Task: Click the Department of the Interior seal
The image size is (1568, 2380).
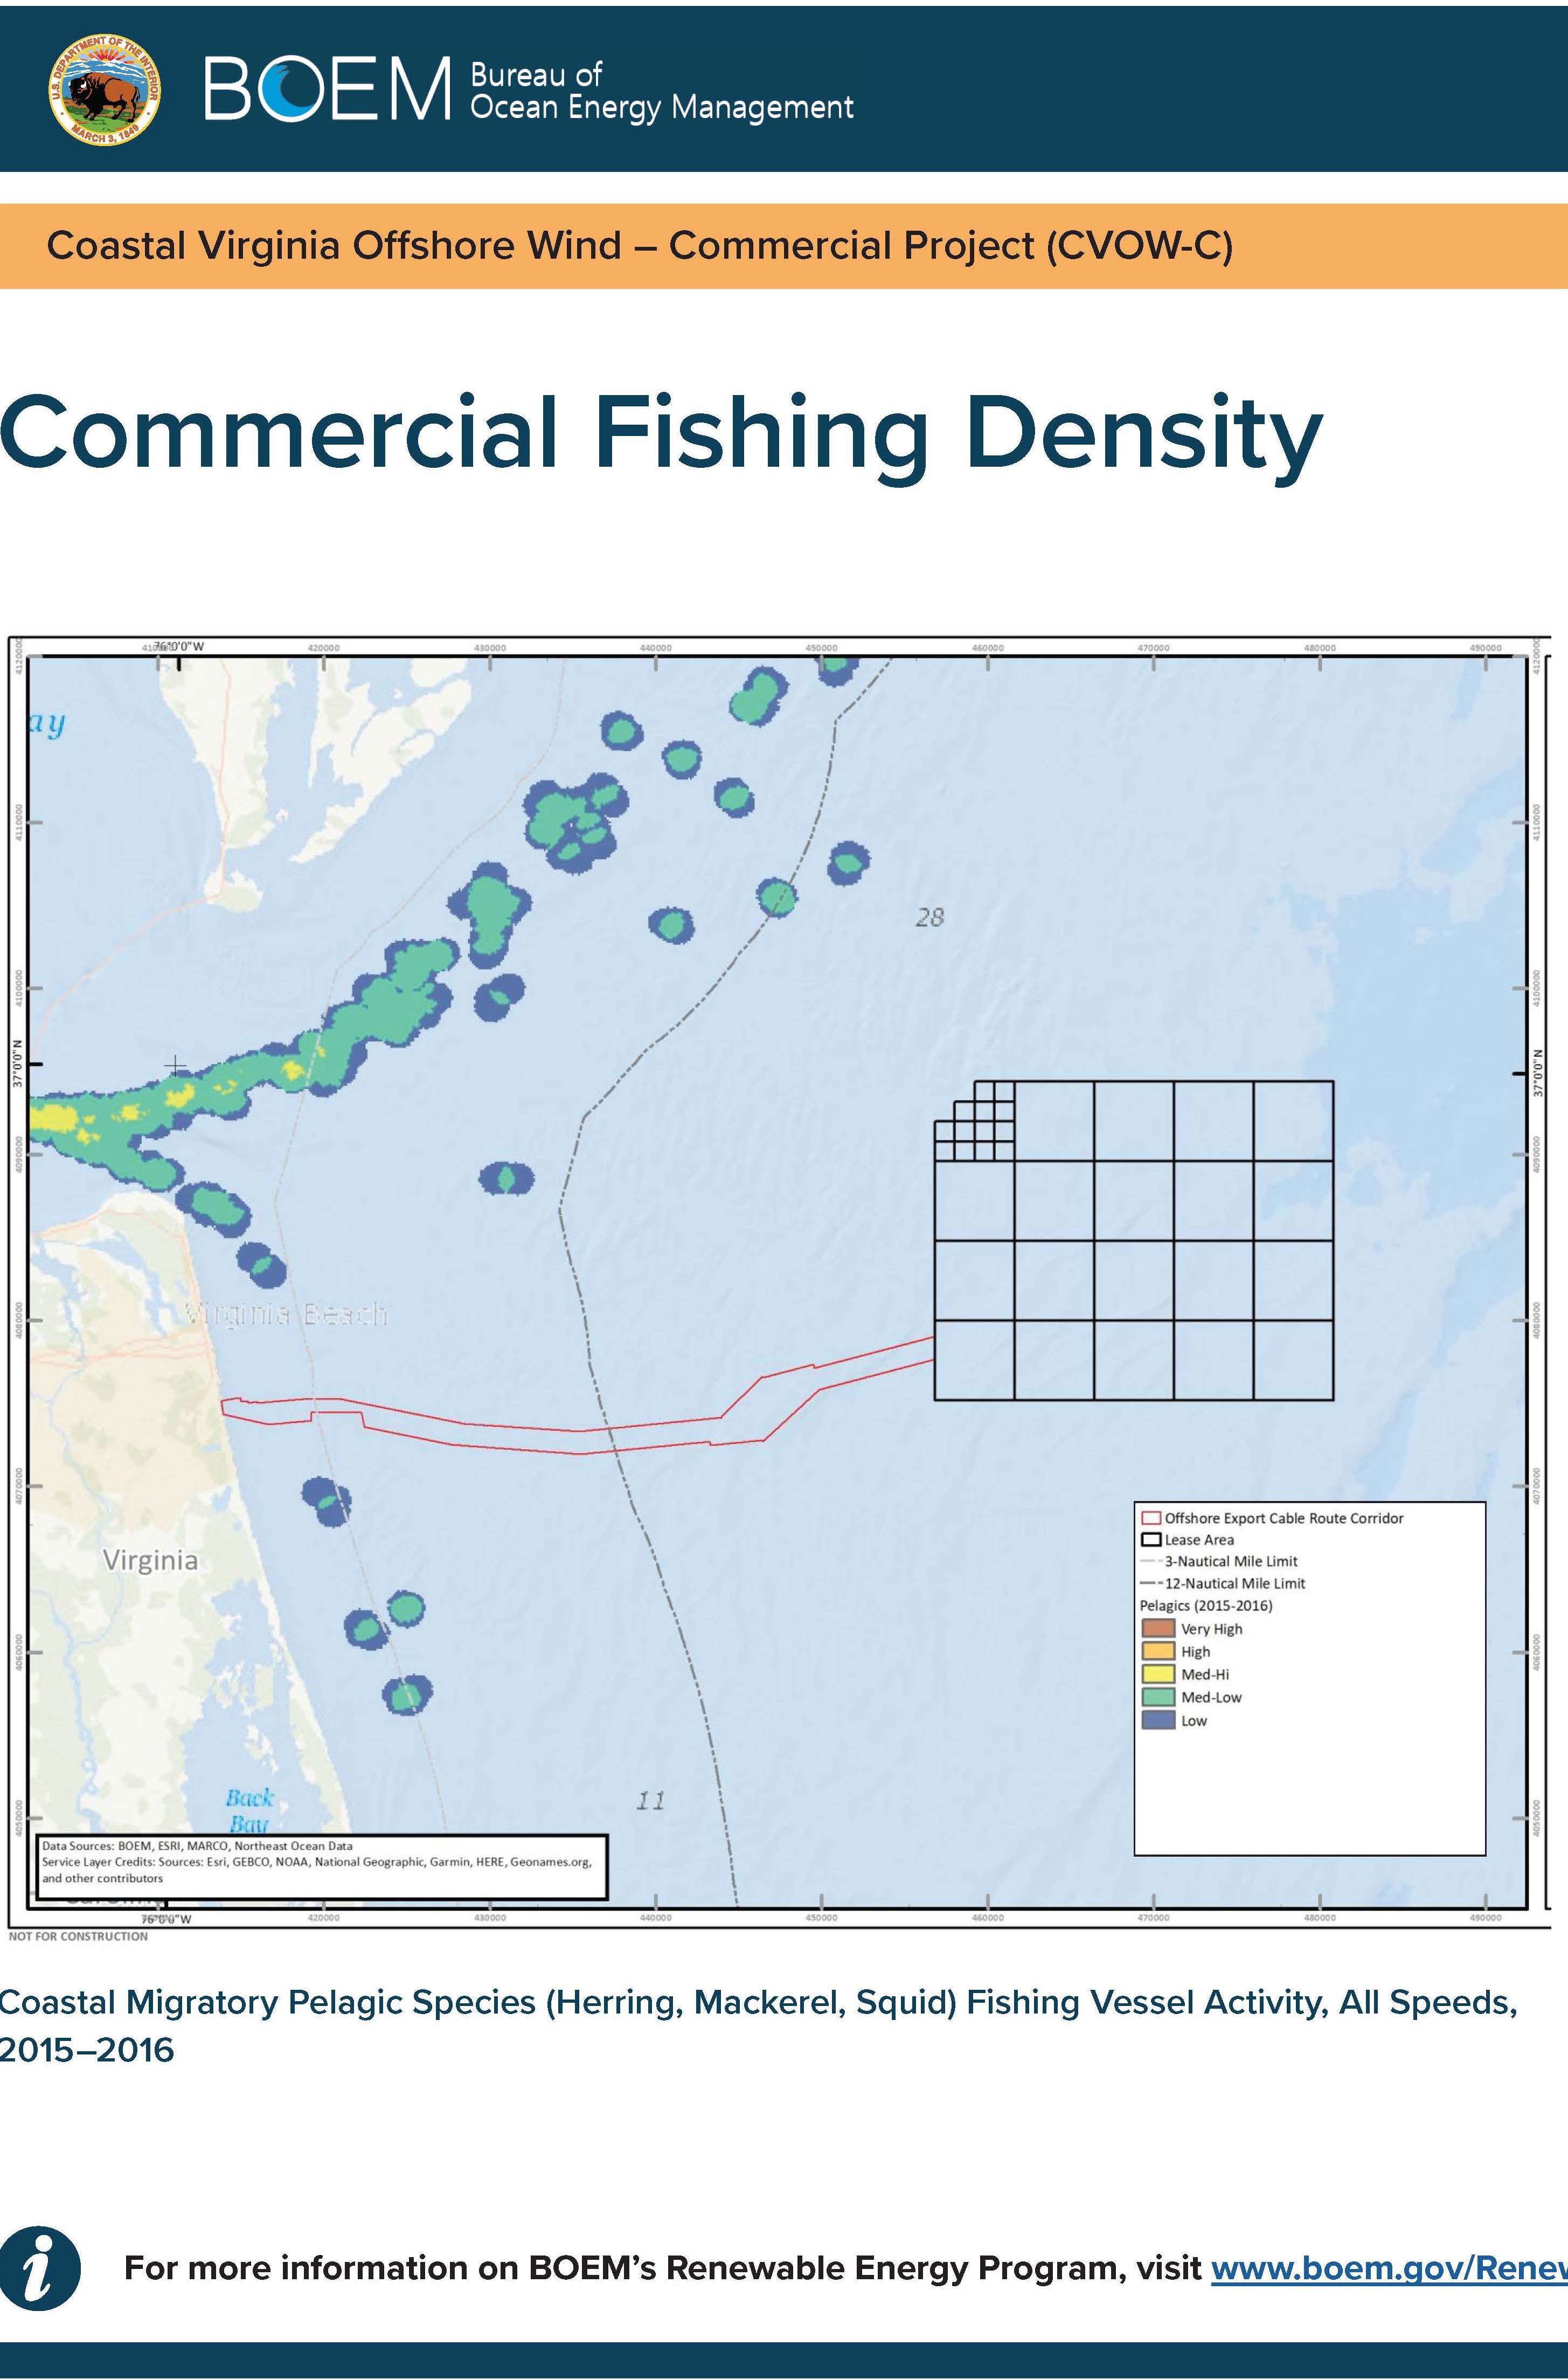Action: (105, 89)
